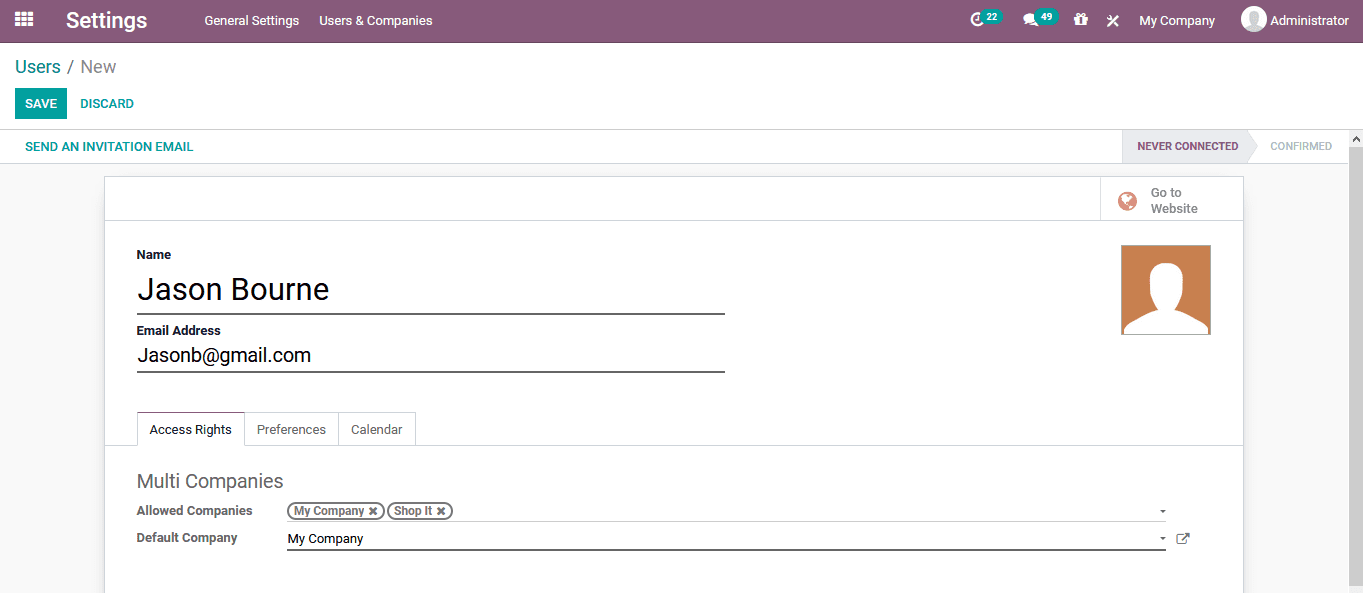Screen dimensions: 1363x593
Task: Click the user profile photo placeholder
Action: (1166, 290)
